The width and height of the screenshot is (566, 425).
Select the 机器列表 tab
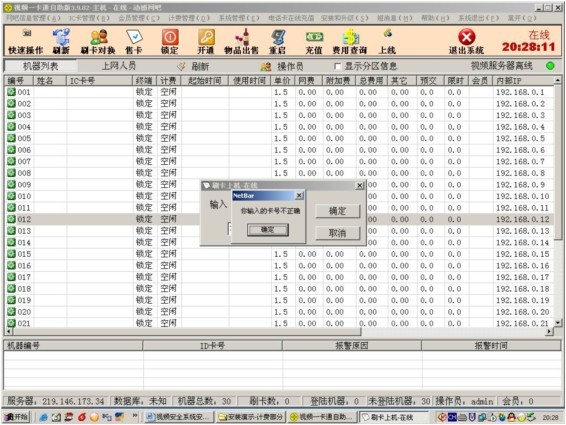tap(40, 66)
